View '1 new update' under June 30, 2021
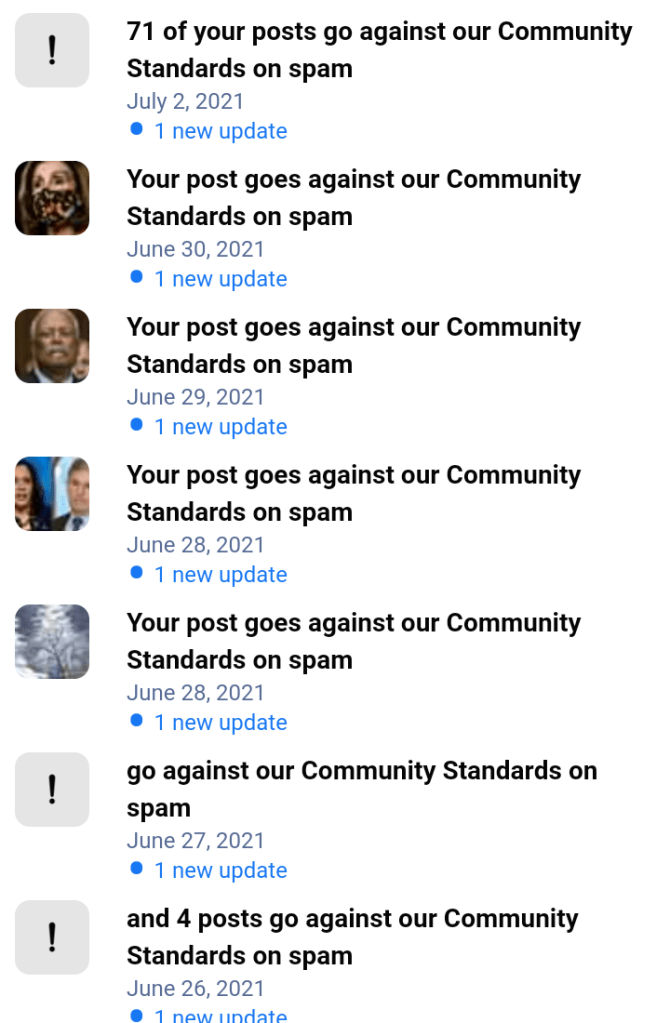The image size is (670, 1023). pos(220,279)
